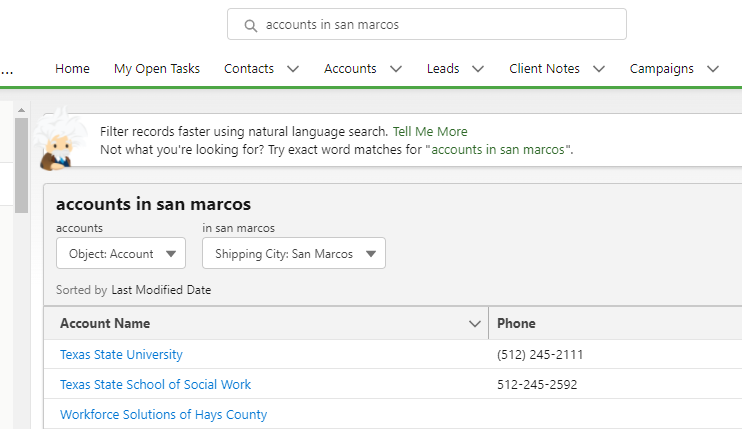742x429 pixels.
Task: Click the Tell Me More link
Action: click(x=430, y=131)
